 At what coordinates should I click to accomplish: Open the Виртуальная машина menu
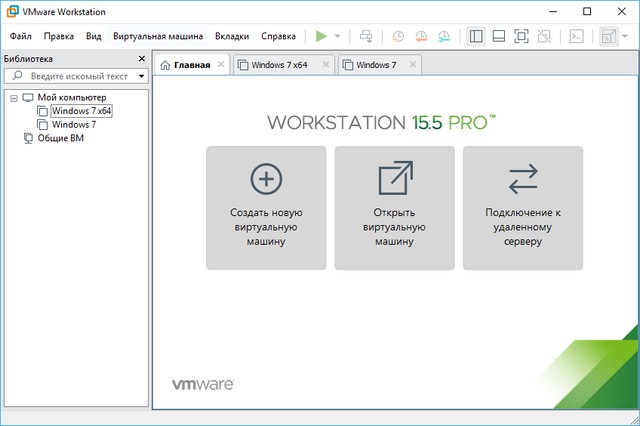coord(158,36)
